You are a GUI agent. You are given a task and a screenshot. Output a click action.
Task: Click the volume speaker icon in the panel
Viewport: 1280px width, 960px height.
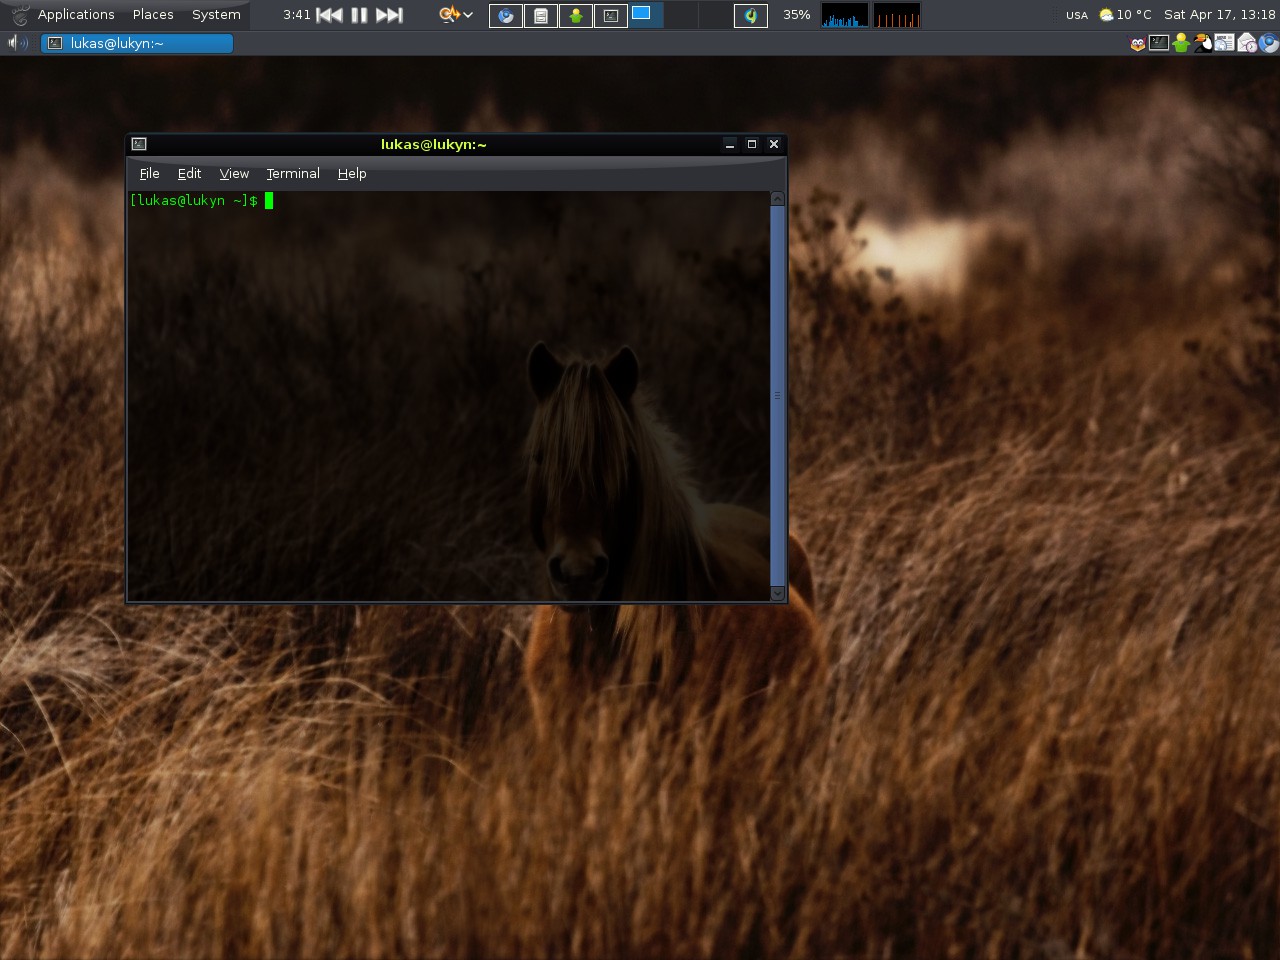coord(18,43)
